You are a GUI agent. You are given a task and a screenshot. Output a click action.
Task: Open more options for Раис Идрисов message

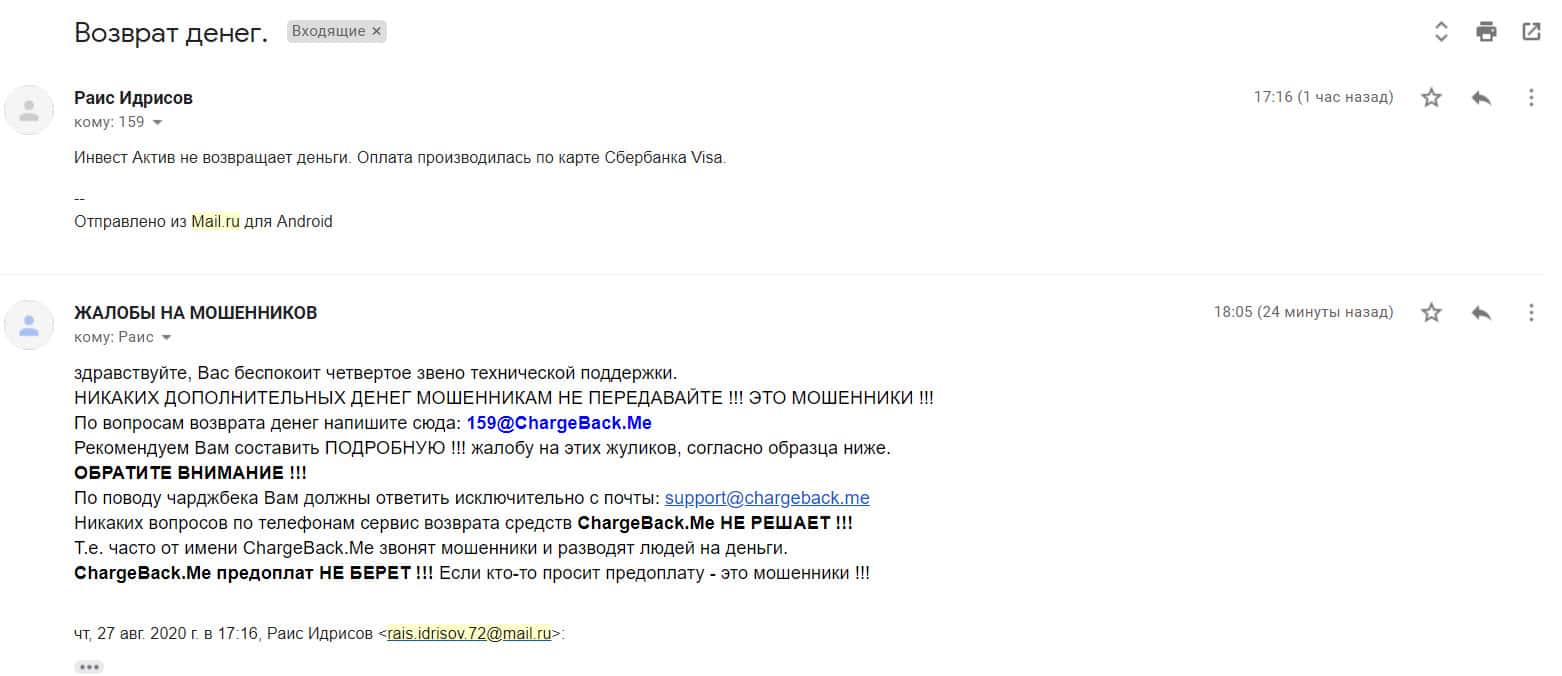(1531, 97)
